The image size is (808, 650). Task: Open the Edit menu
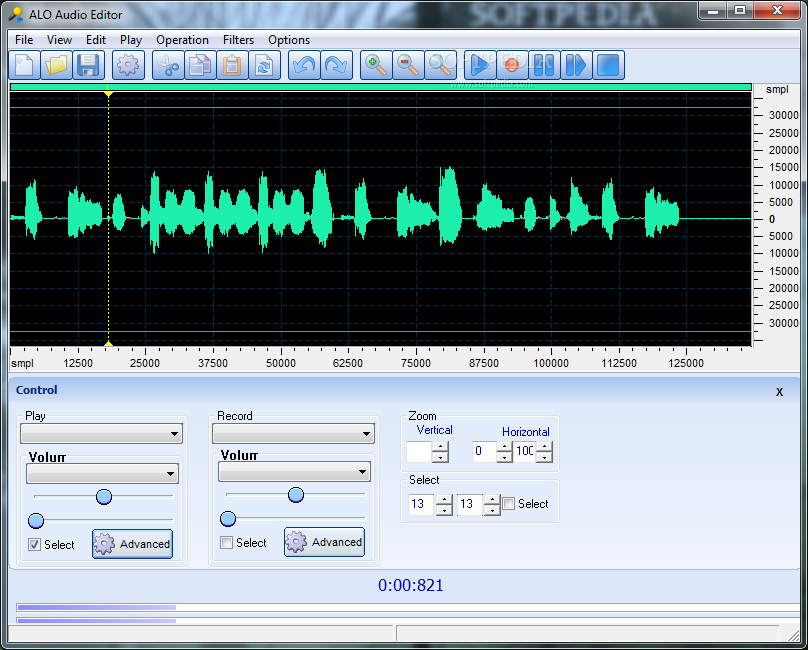pos(96,40)
